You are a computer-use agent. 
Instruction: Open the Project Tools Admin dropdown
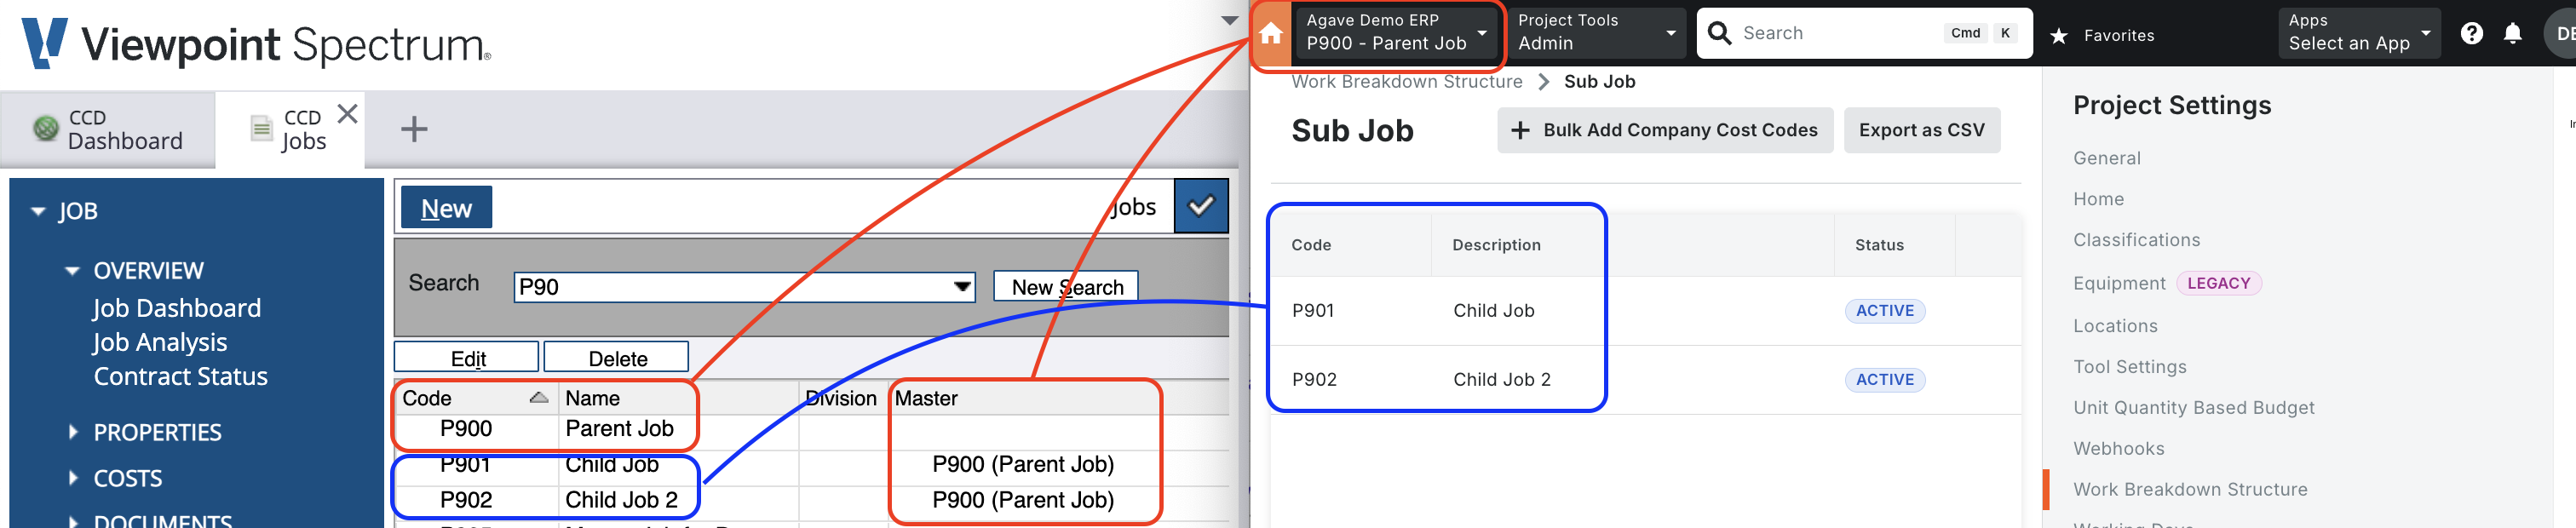(x=1596, y=33)
